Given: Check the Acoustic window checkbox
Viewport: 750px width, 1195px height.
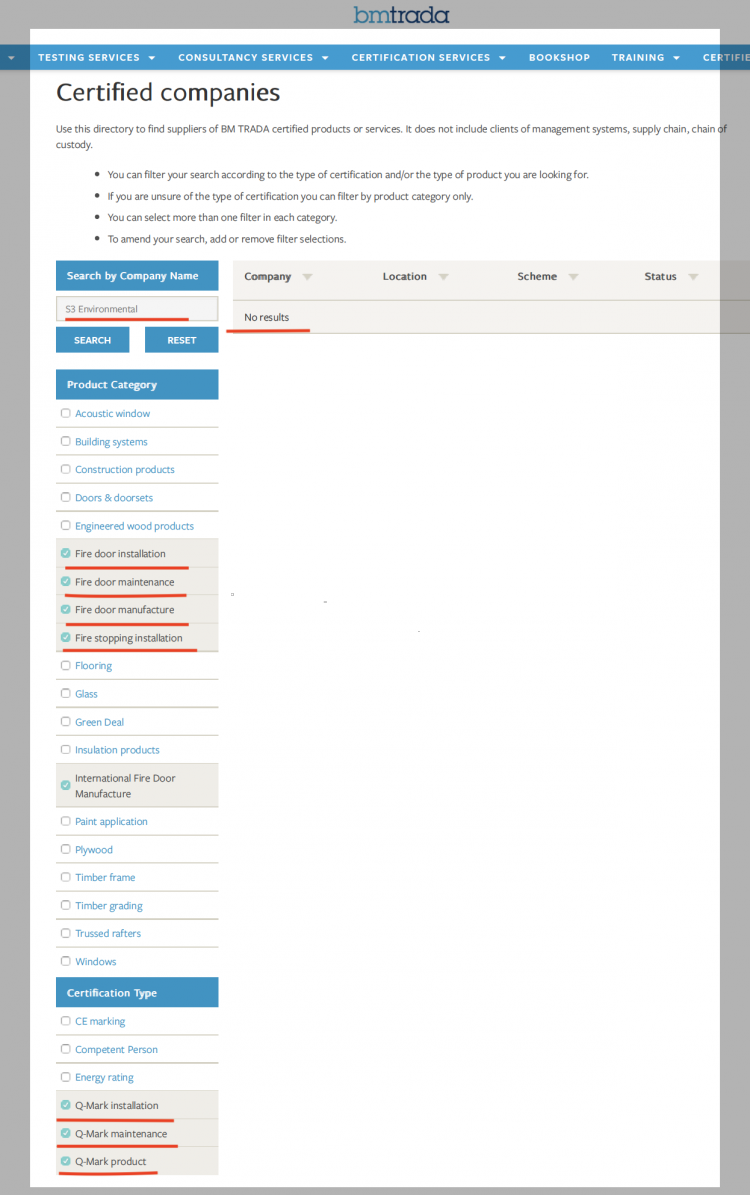Looking at the screenshot, I should tap(66, 413).
